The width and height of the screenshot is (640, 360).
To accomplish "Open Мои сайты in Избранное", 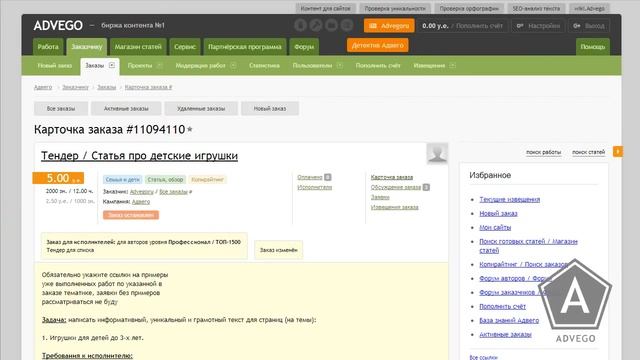I will 495,228.
